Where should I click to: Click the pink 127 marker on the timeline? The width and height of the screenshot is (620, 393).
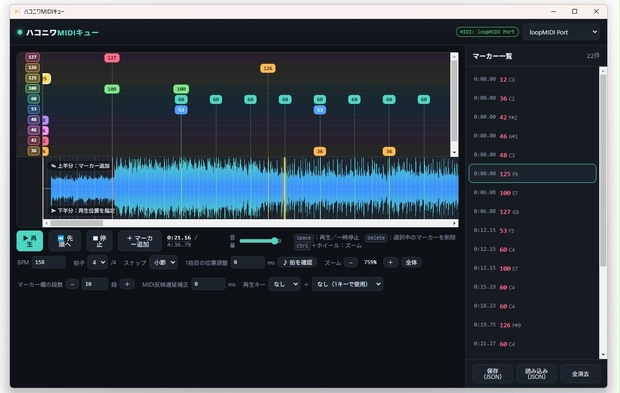tap(112, 58)
